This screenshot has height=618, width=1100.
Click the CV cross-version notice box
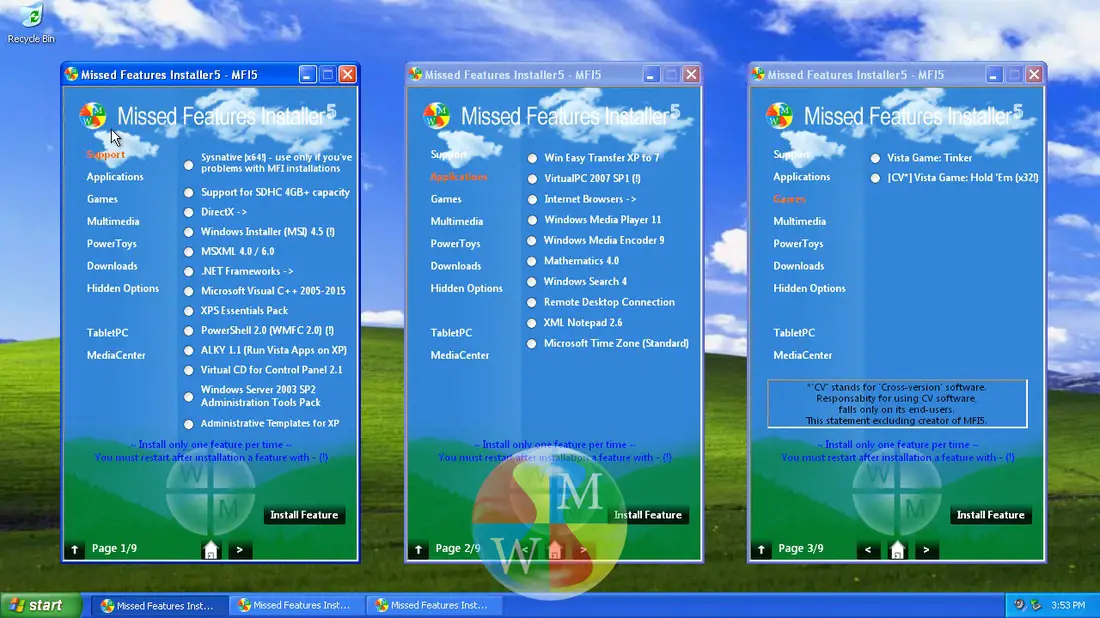pyautogui.click(x=897, y=403)
